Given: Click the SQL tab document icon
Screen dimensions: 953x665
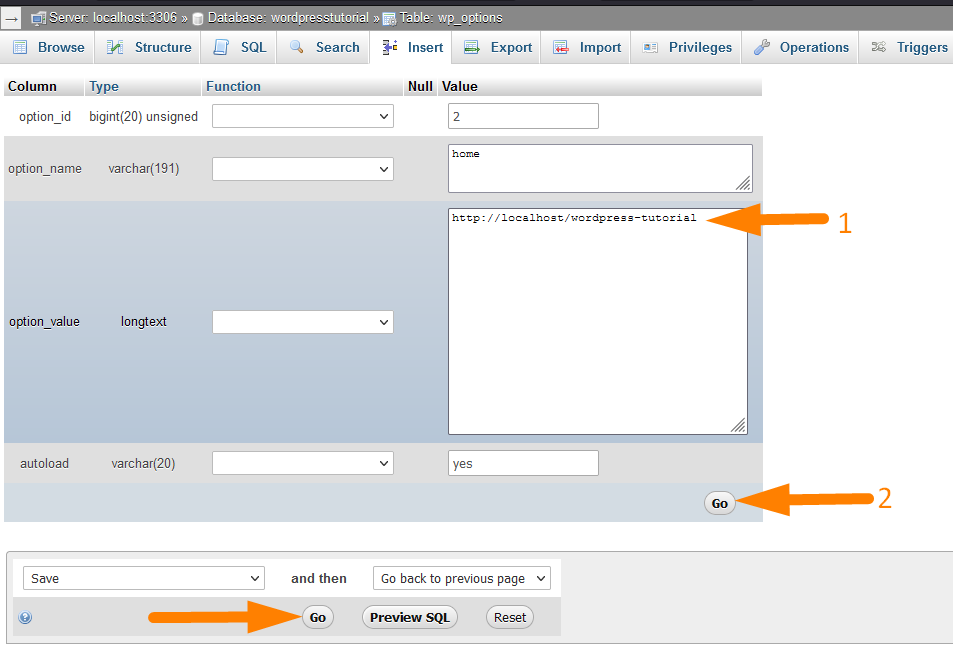Looking at the screenshot, I should click(x=221, y=47).
